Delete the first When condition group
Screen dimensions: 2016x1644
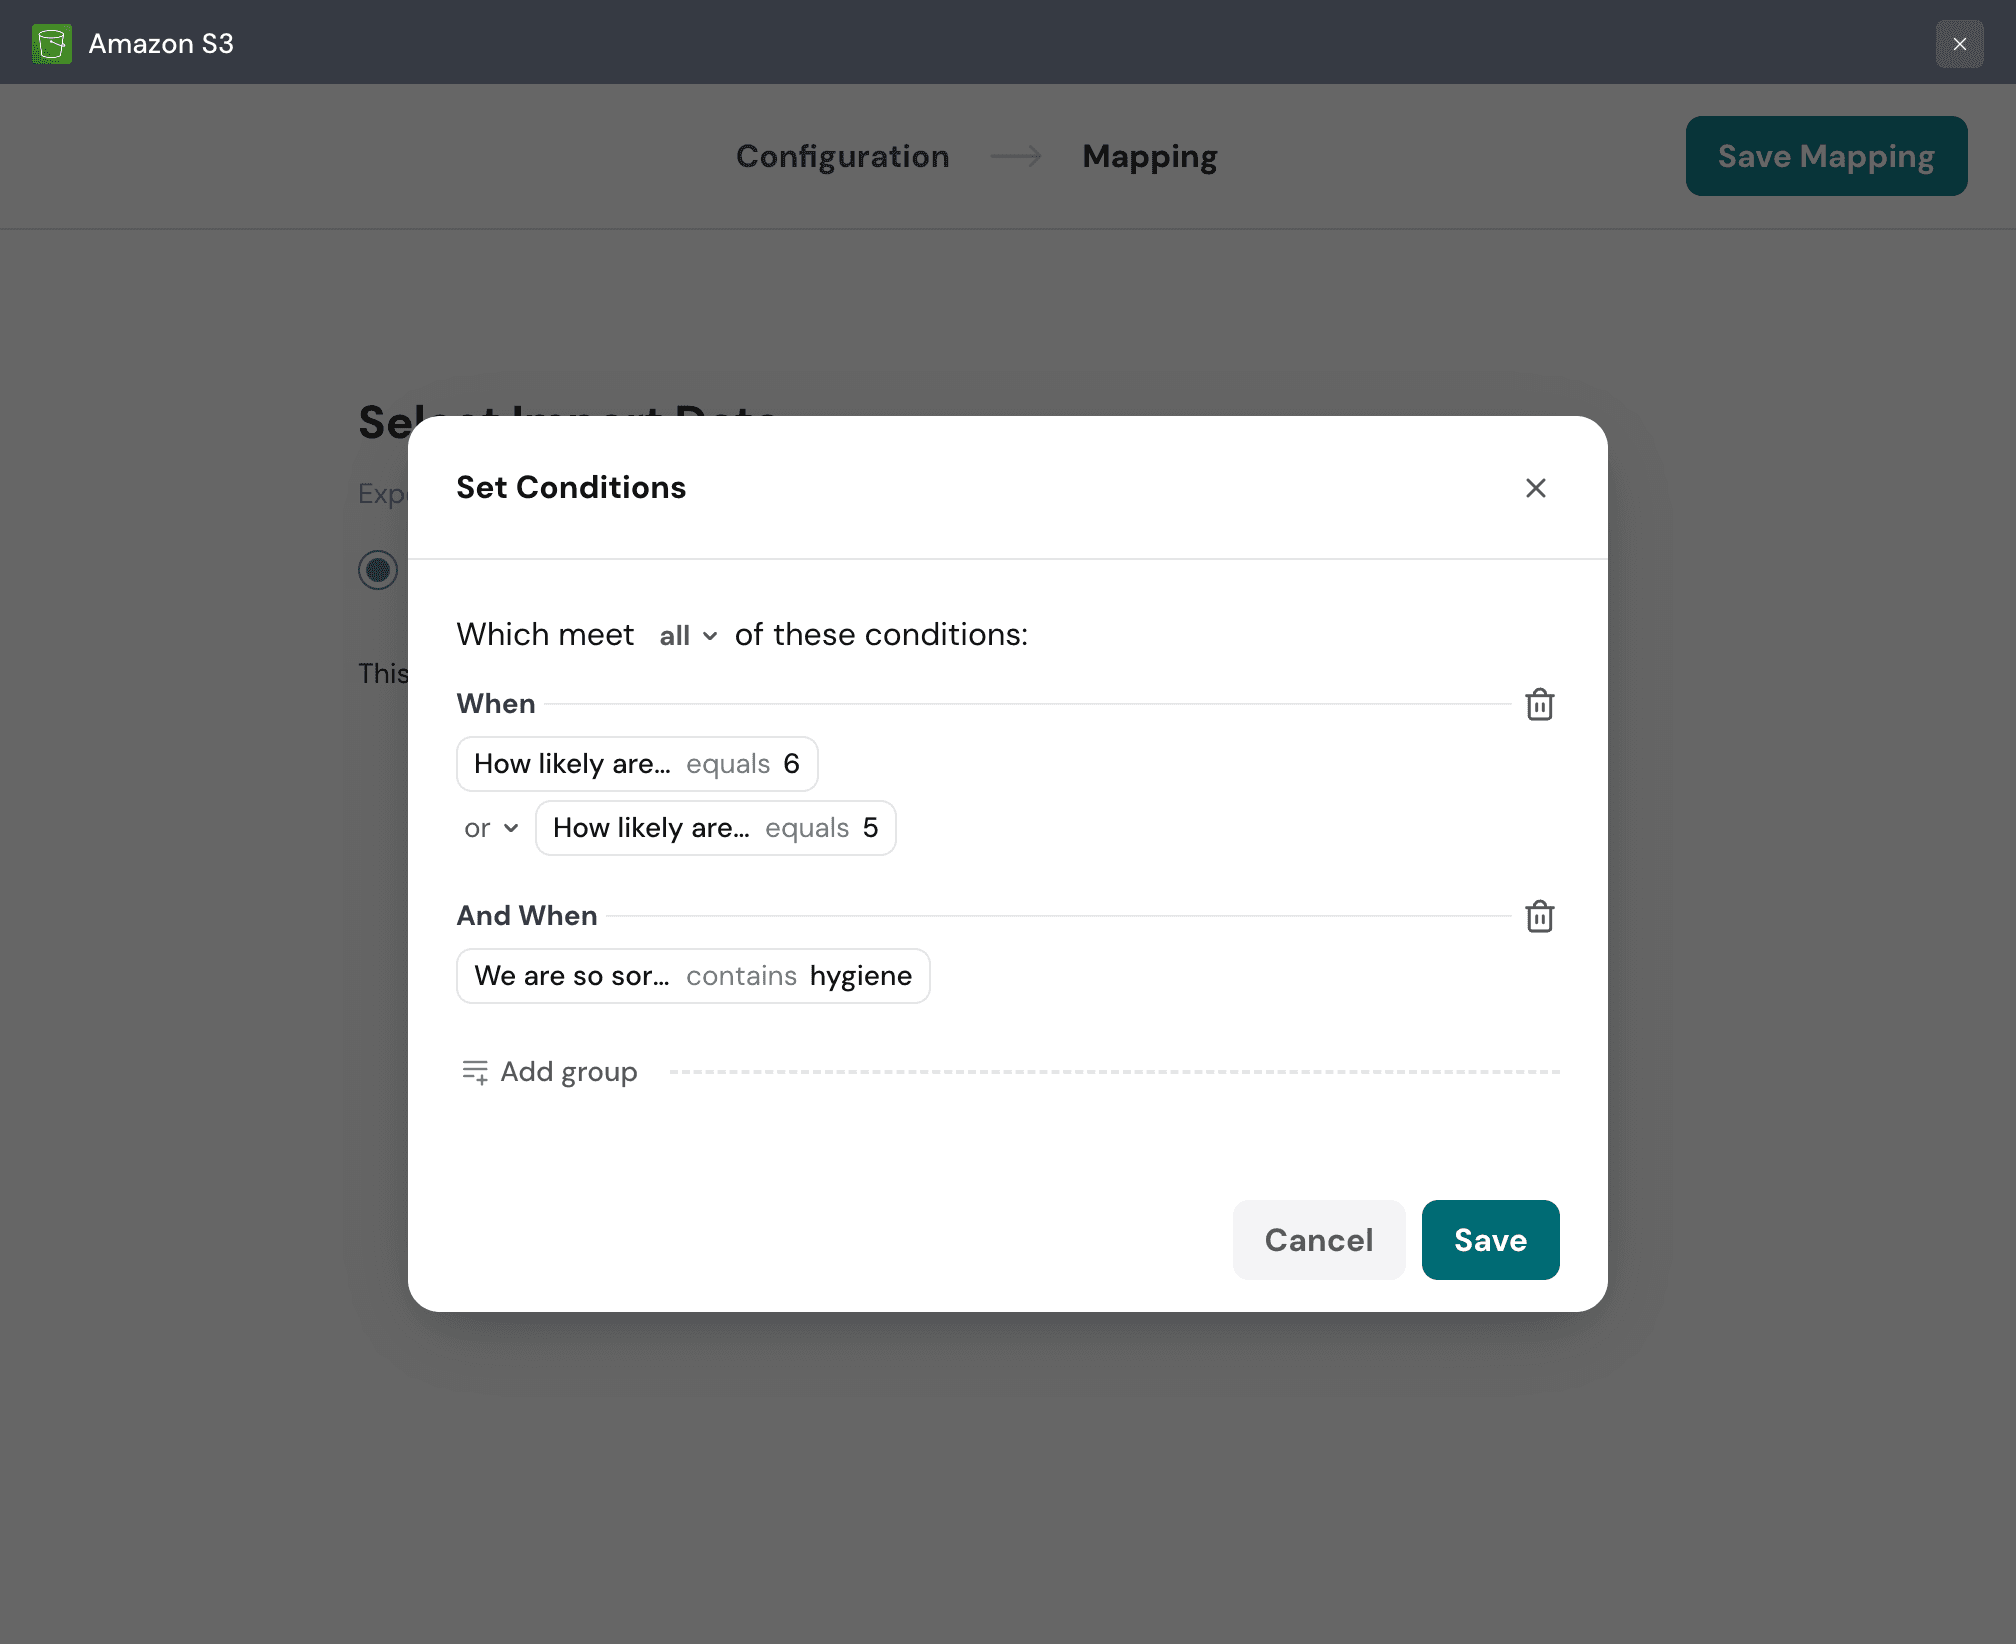click(1539, 704)
